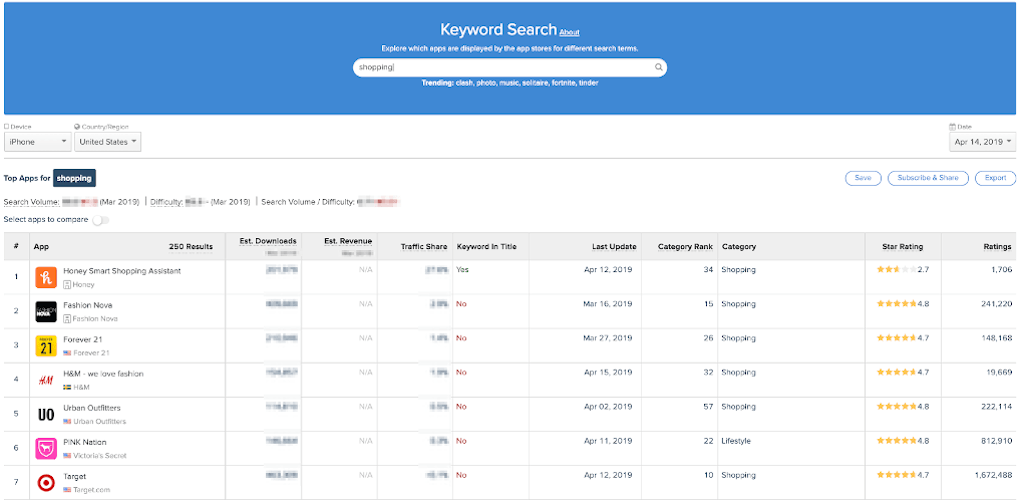The width and height of the screenshot is (1024, 500).
Task: Click the Mar 16, 2019 update date
Action: pyautogui.click(x=607, y=304)
